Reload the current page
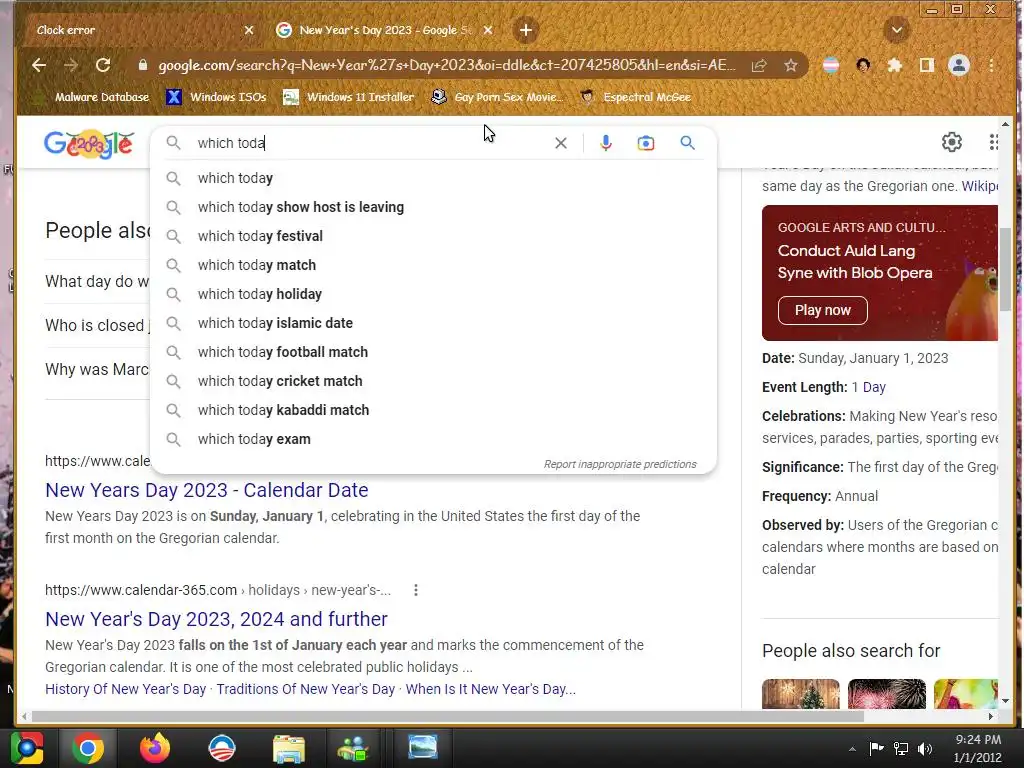Screen dimensions: 1024x768 pyautogui.click(x=103, y=65)
